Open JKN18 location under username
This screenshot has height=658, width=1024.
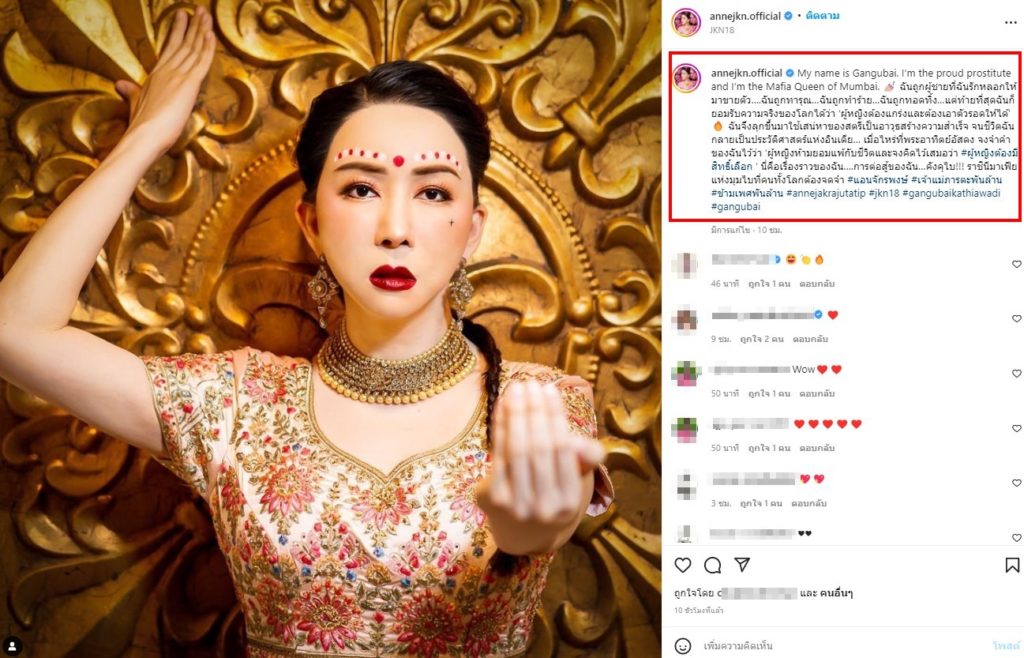(x=722, y=30)
